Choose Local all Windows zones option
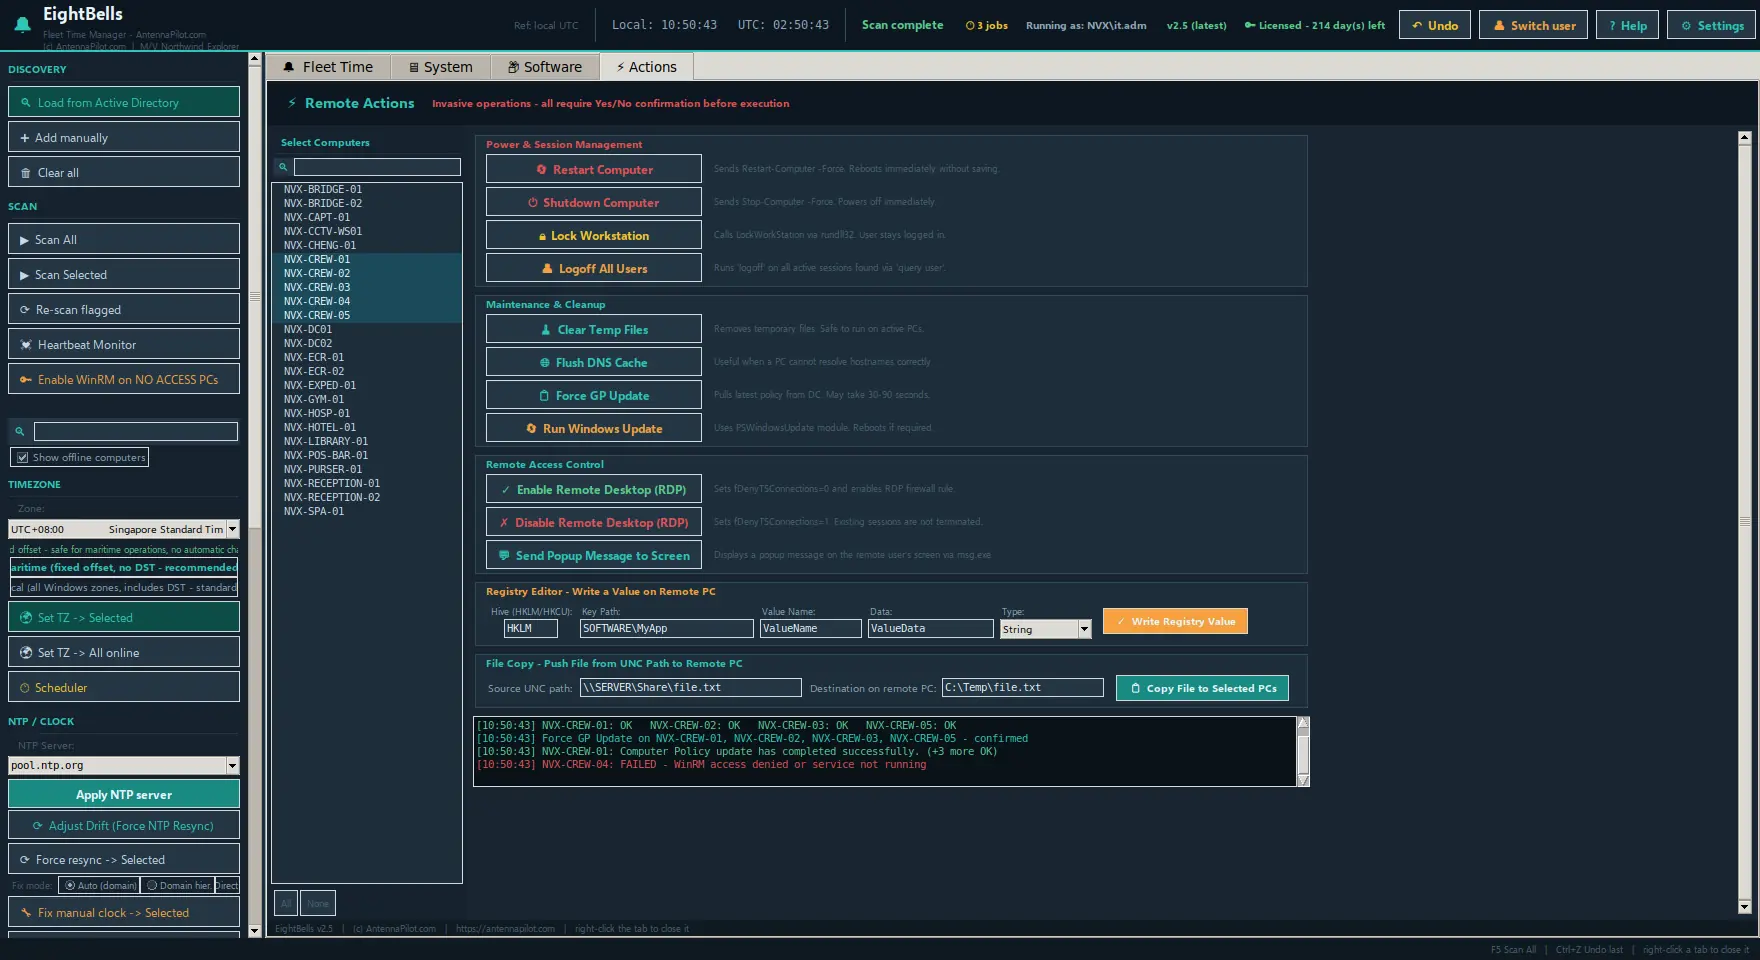1760x960 pixels. pos(124,587)
